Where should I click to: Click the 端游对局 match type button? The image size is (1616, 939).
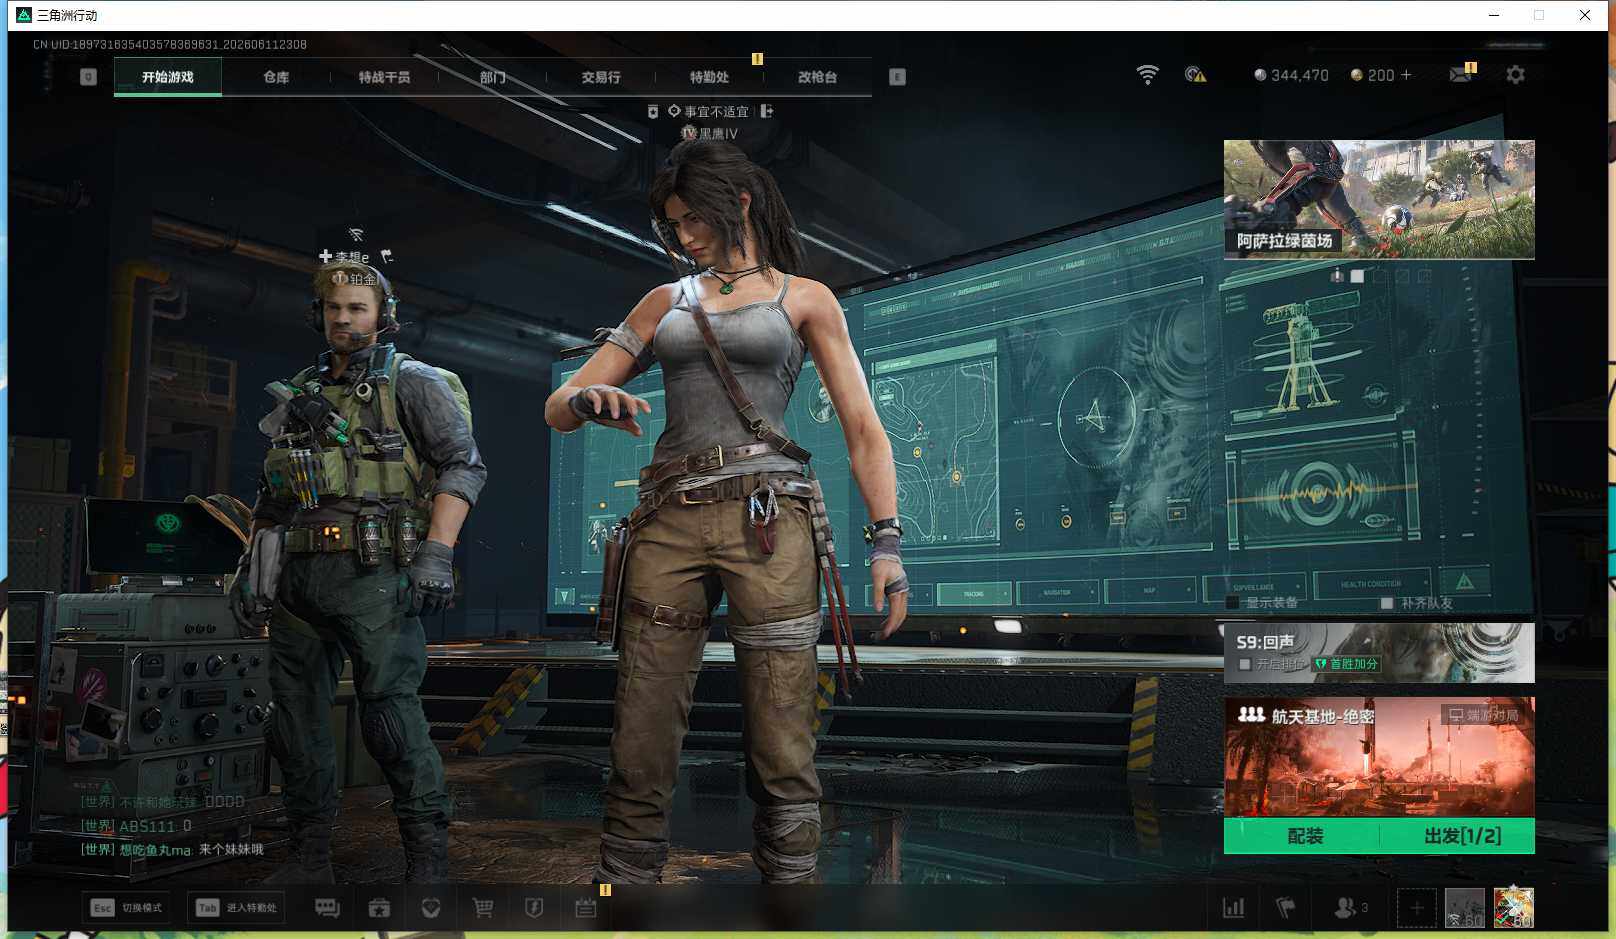click(x=1485, y=715)
